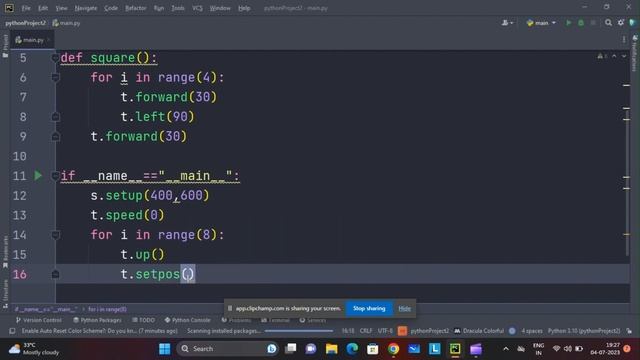Click 'for i in range(8)' breadcrumb below editor
Viewport: 640px width, 360px height.
point(107,309)
